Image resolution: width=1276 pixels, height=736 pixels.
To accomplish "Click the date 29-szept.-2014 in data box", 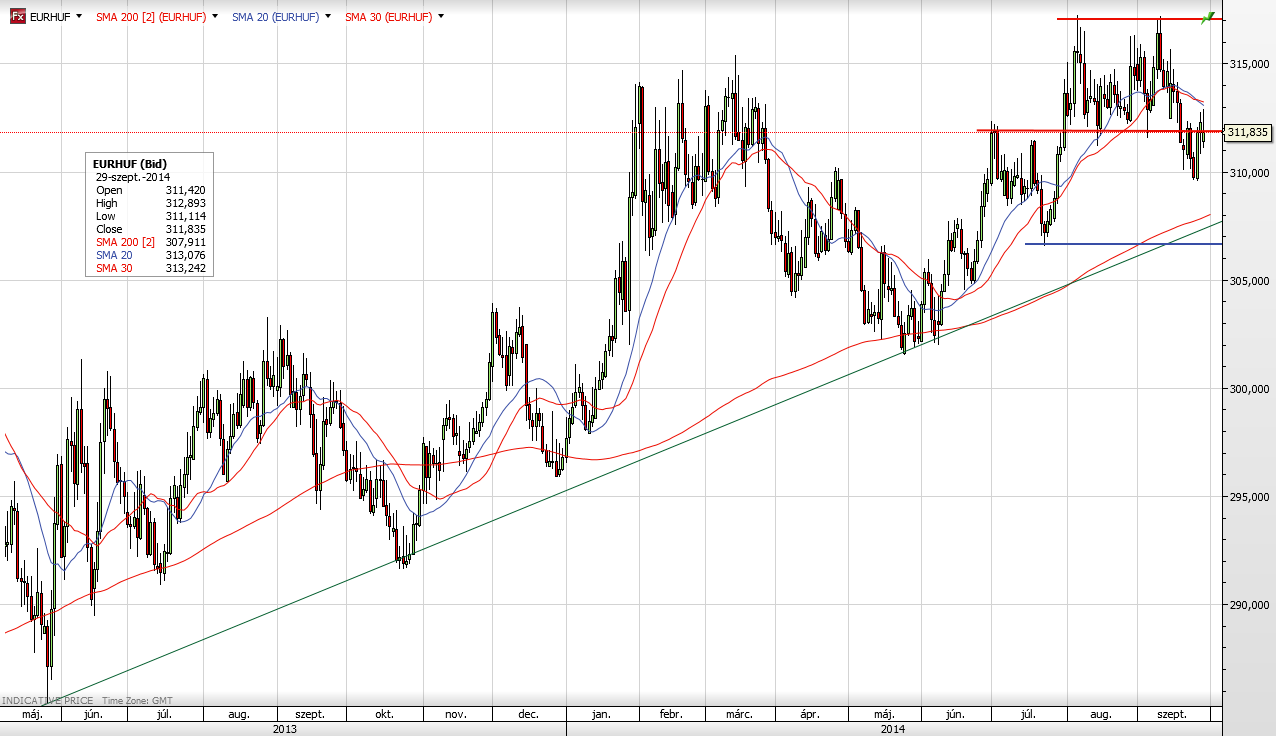I will [133, 177].
